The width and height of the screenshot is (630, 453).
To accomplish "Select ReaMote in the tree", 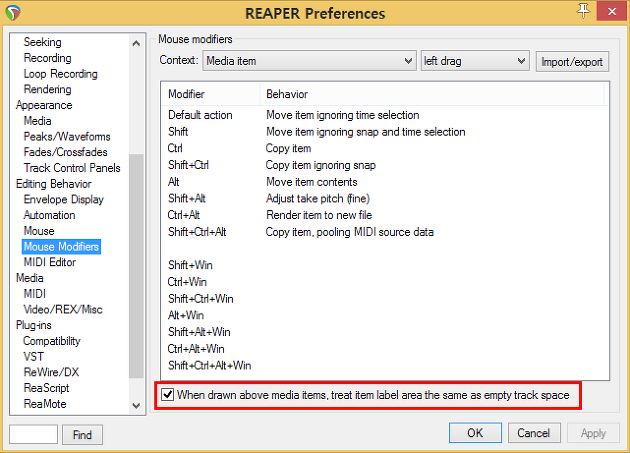I will pos(45,404).
